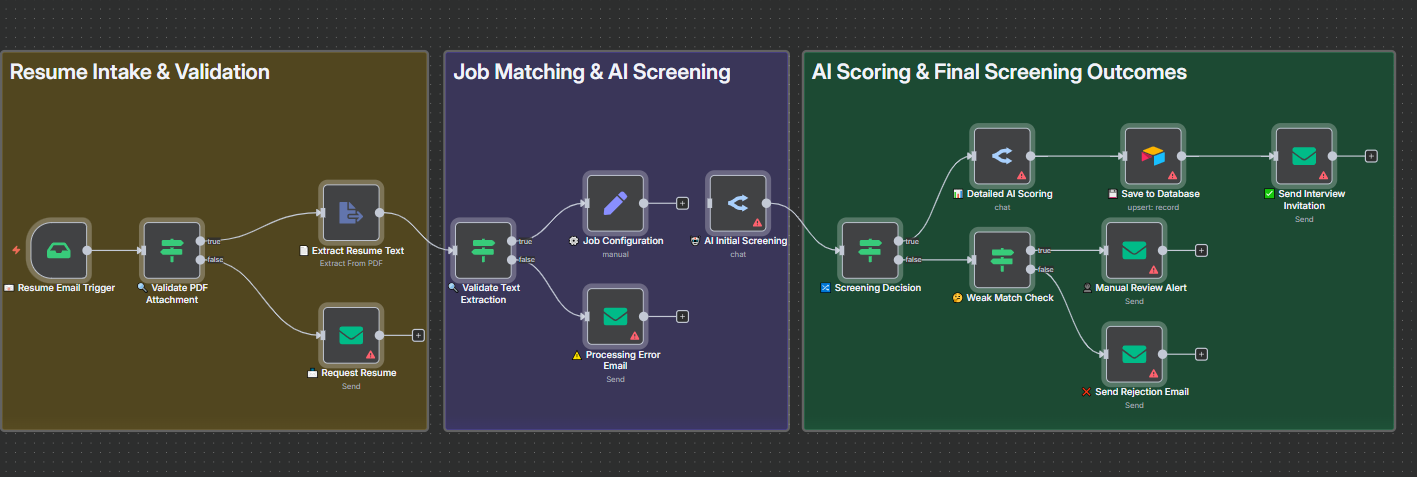Image resolution: width=1417 pixels, height=477 pixels.
Task: Select the Request Resume email node
Action: tap(351, 335)
